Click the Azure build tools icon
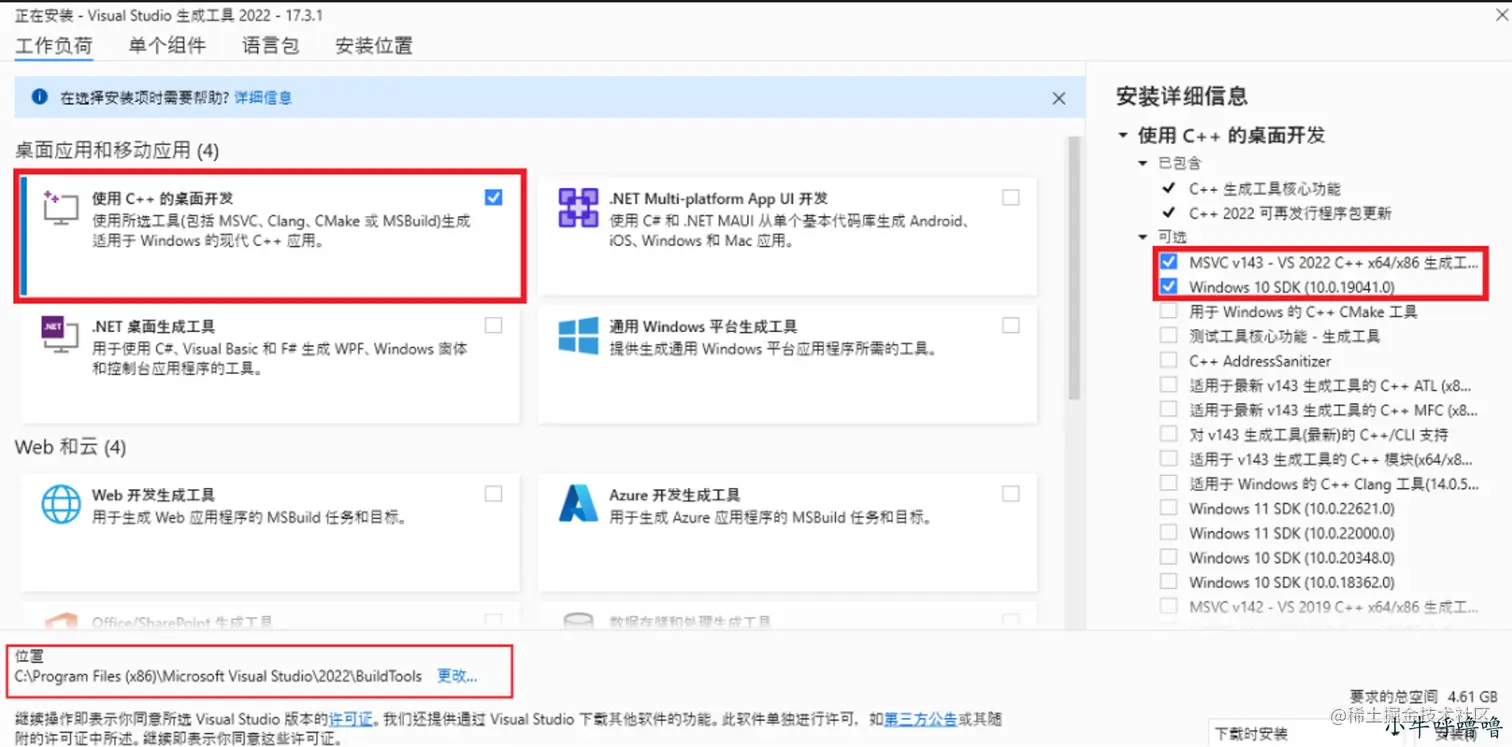 (x=578, y=504)
